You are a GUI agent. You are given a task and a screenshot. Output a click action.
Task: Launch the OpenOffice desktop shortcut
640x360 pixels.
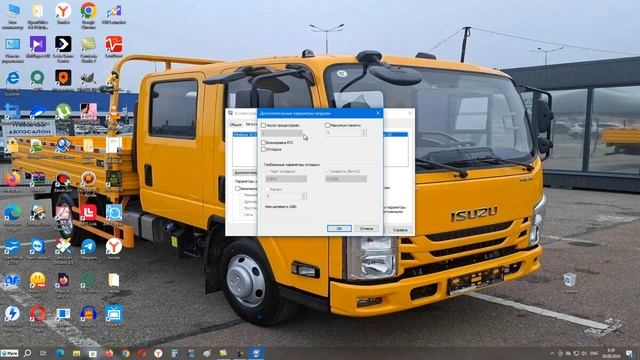click(x=12, y=247)
